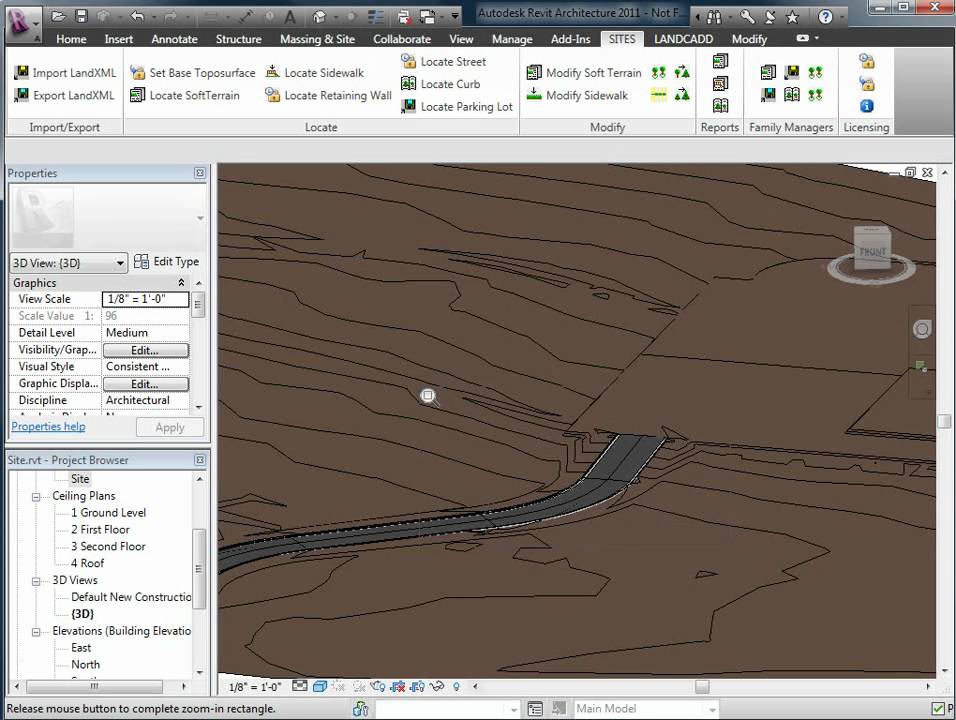Image resolution: width=956 pixels, height=720 pixels.
Task: Click the top lock icon in Licensing panel
Action: [866, 61]
